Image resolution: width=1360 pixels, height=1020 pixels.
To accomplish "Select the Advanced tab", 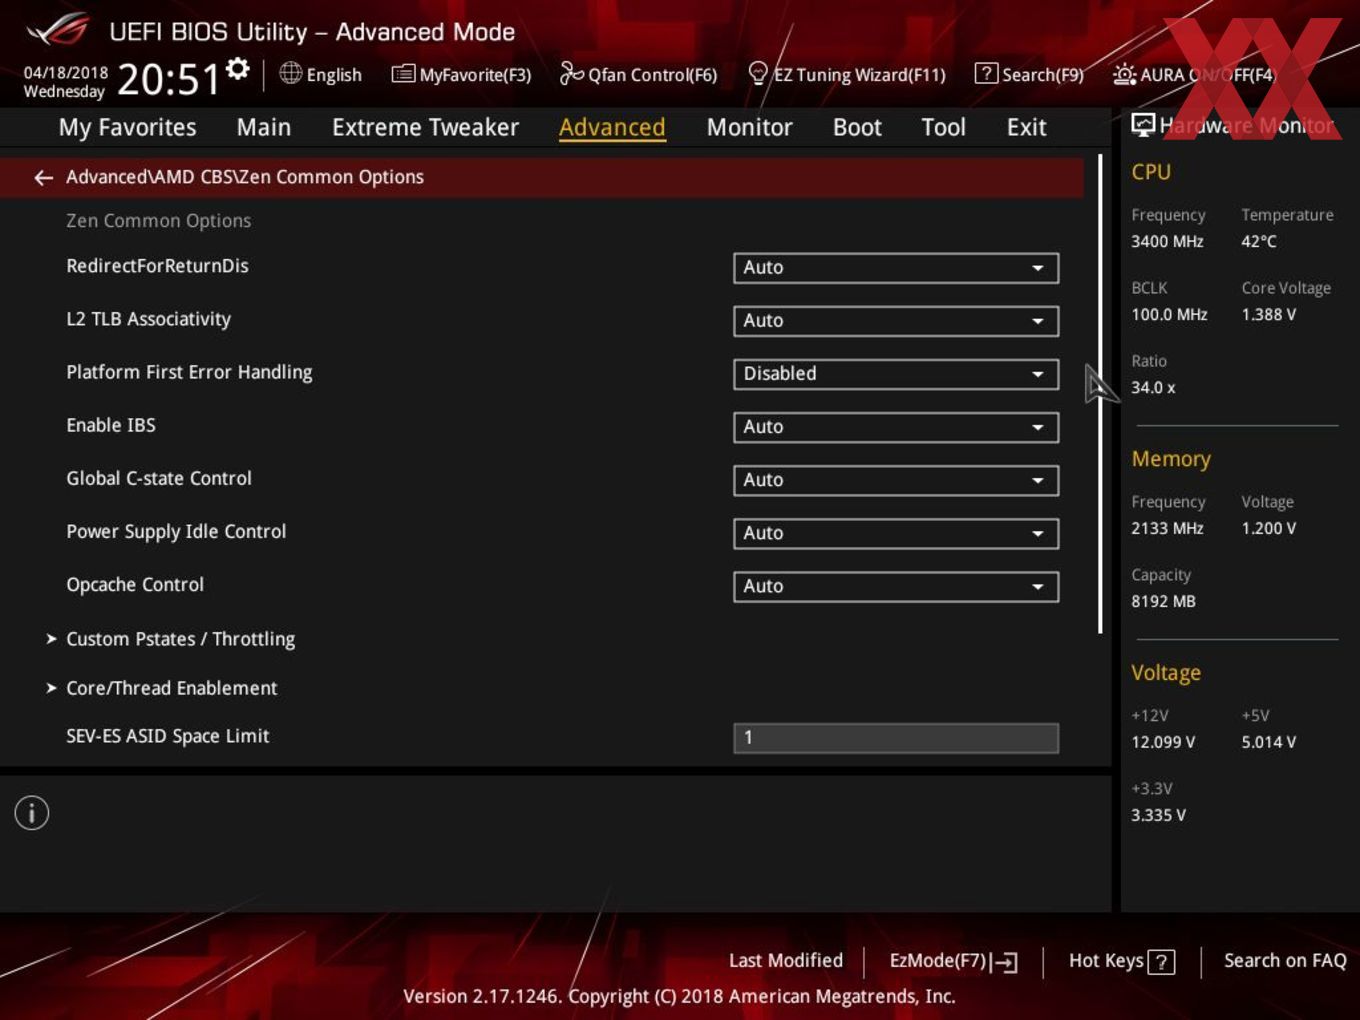I will (612, 127).
